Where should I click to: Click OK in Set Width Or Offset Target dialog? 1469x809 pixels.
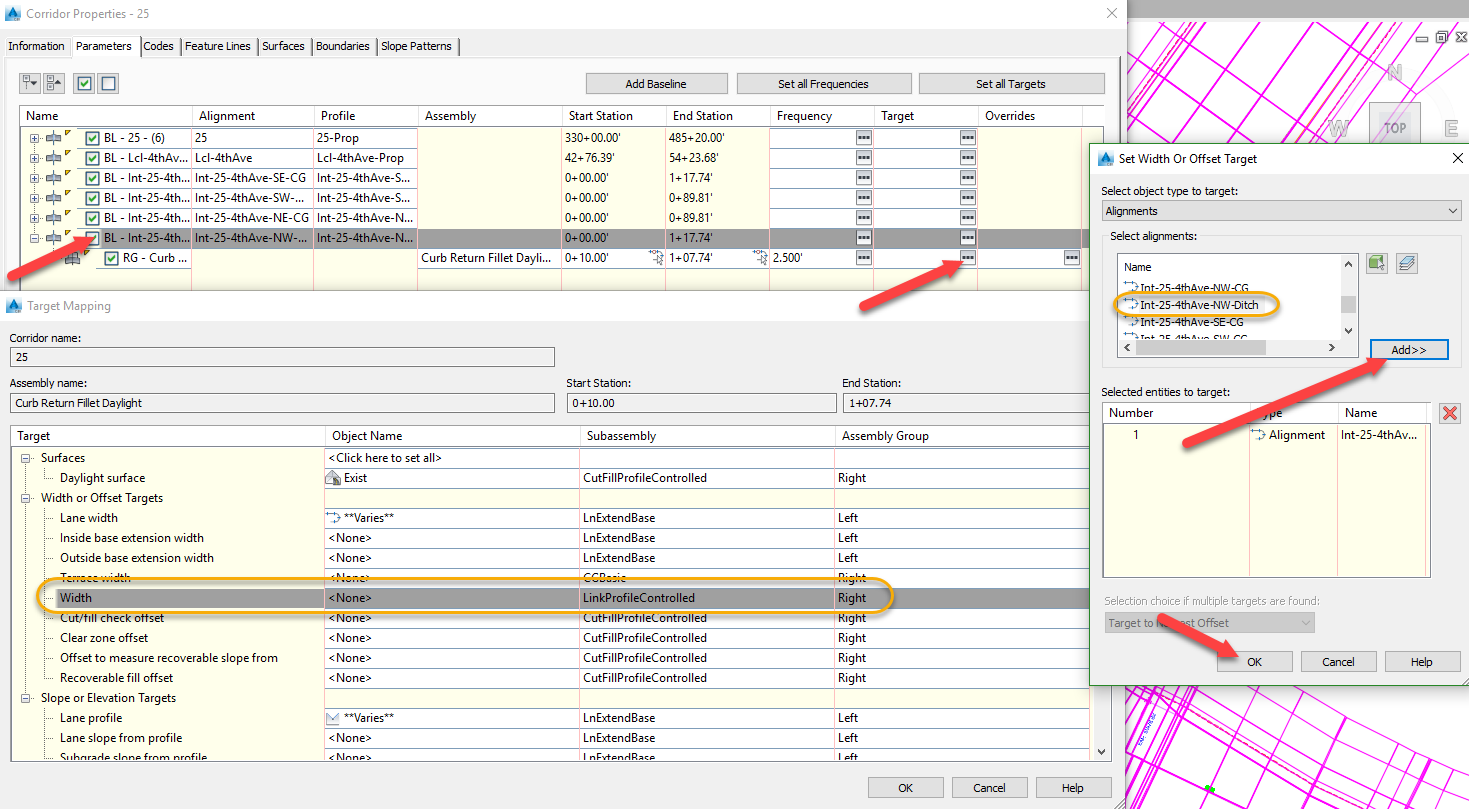click(1254, 662)
